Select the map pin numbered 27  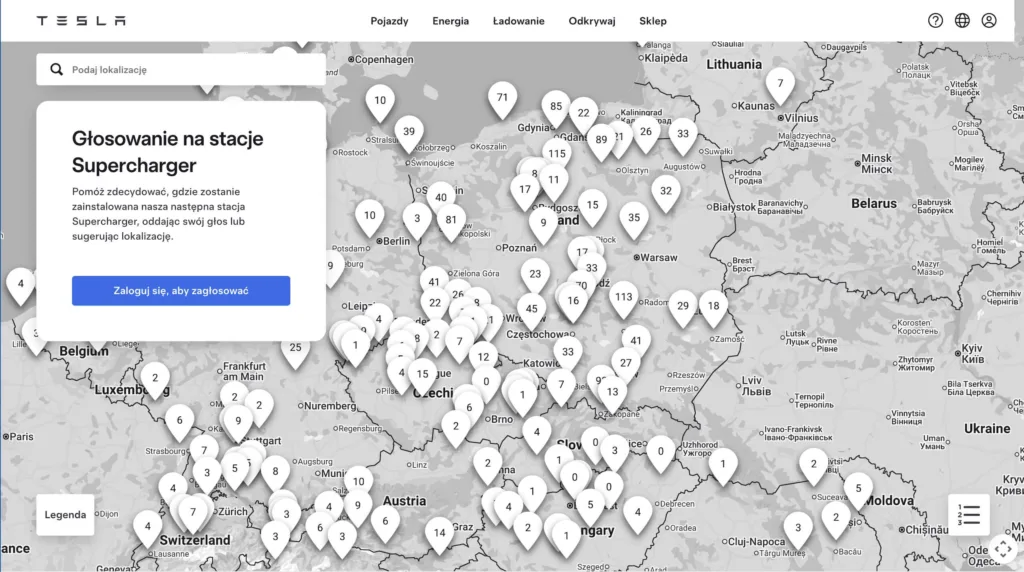click(626, 366)
